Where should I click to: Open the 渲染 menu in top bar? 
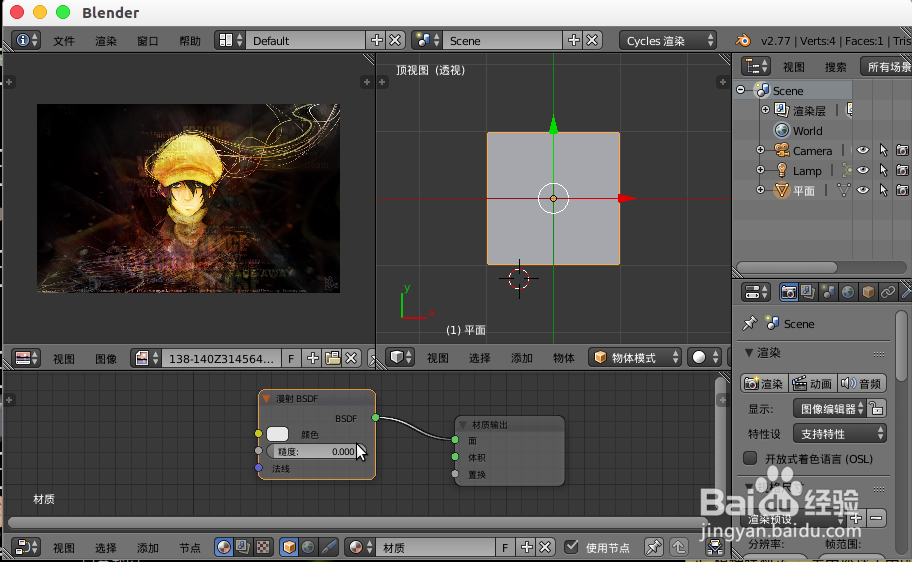pos(106,41)
